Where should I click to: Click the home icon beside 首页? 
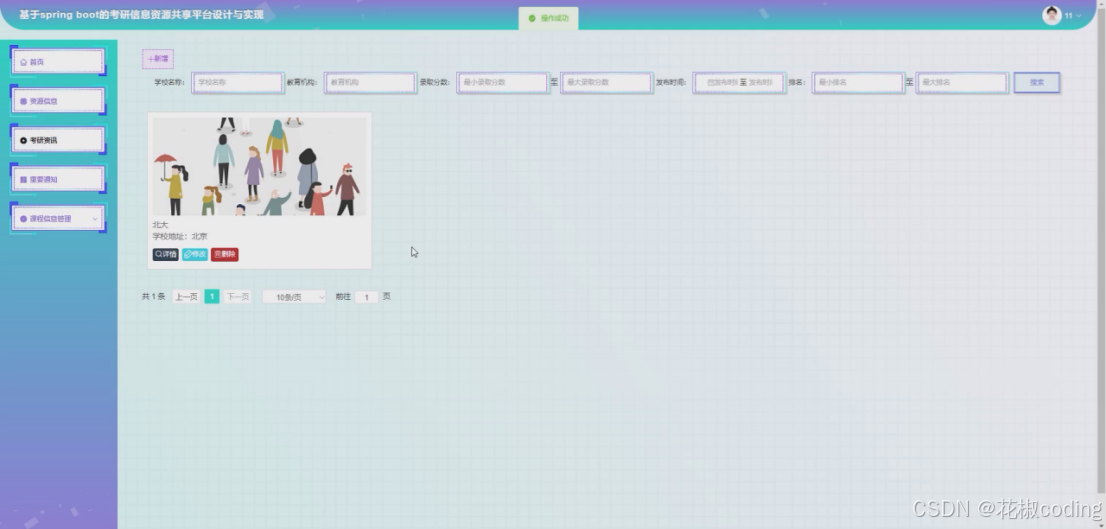click(23, 62)
